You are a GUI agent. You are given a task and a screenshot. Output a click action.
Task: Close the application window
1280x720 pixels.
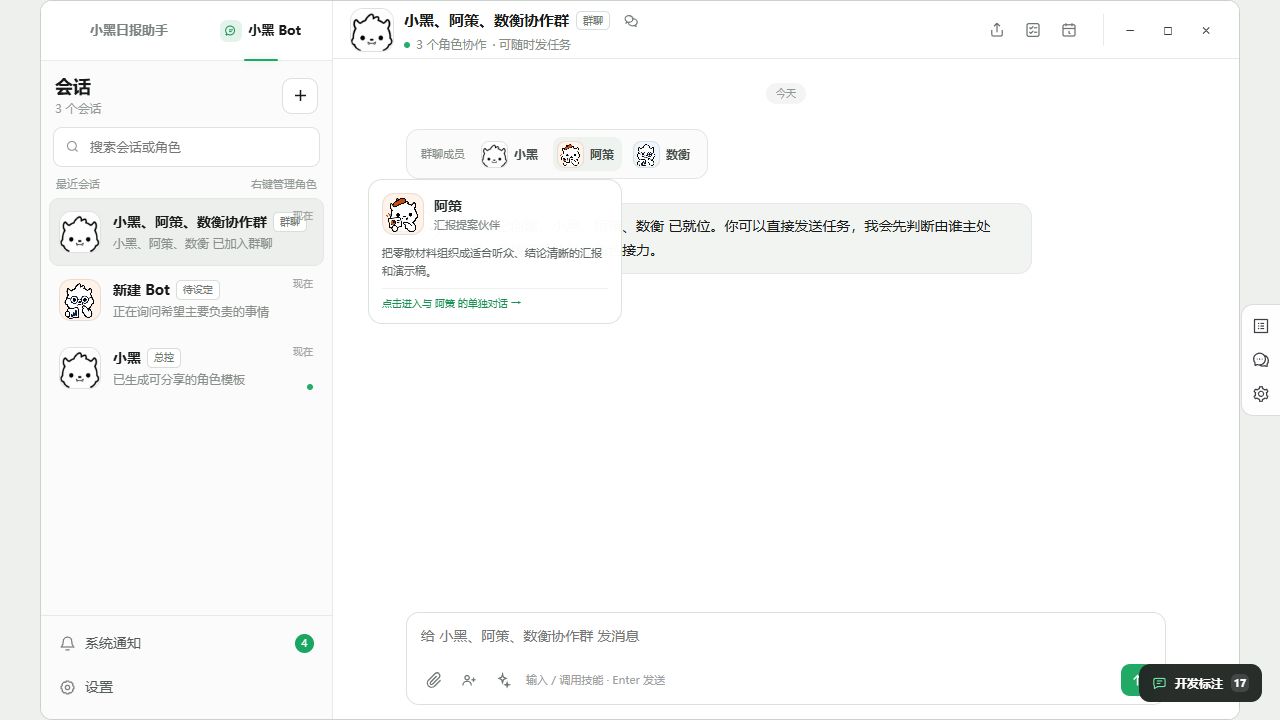[x=1206, y=31]
